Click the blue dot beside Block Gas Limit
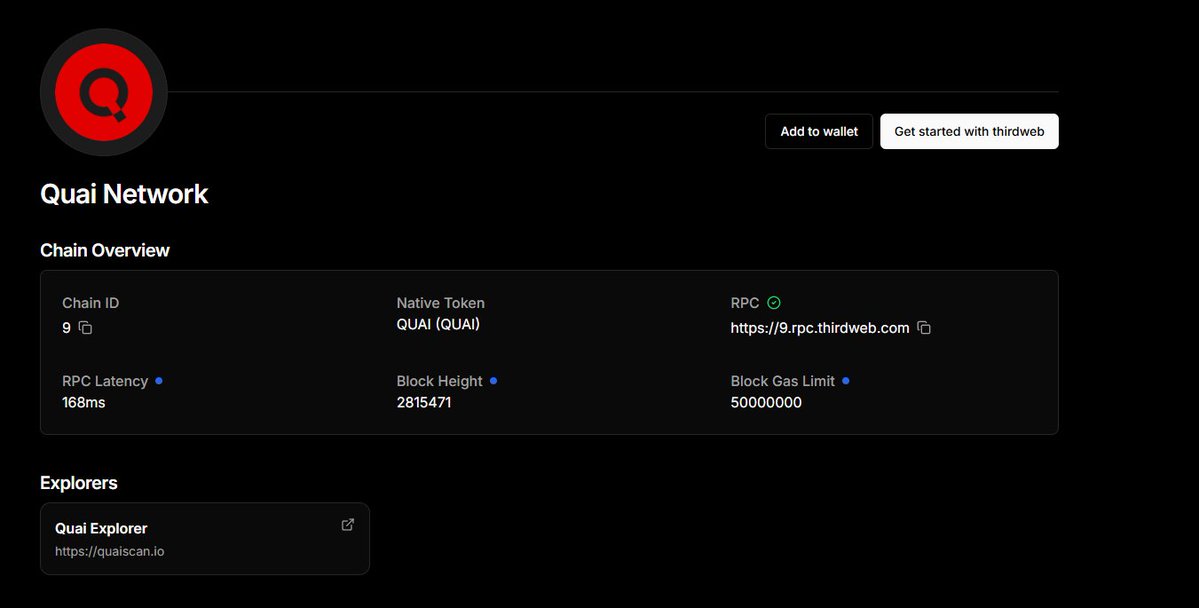The height and width of the screenshot is (608, 1199). (846, 381)
